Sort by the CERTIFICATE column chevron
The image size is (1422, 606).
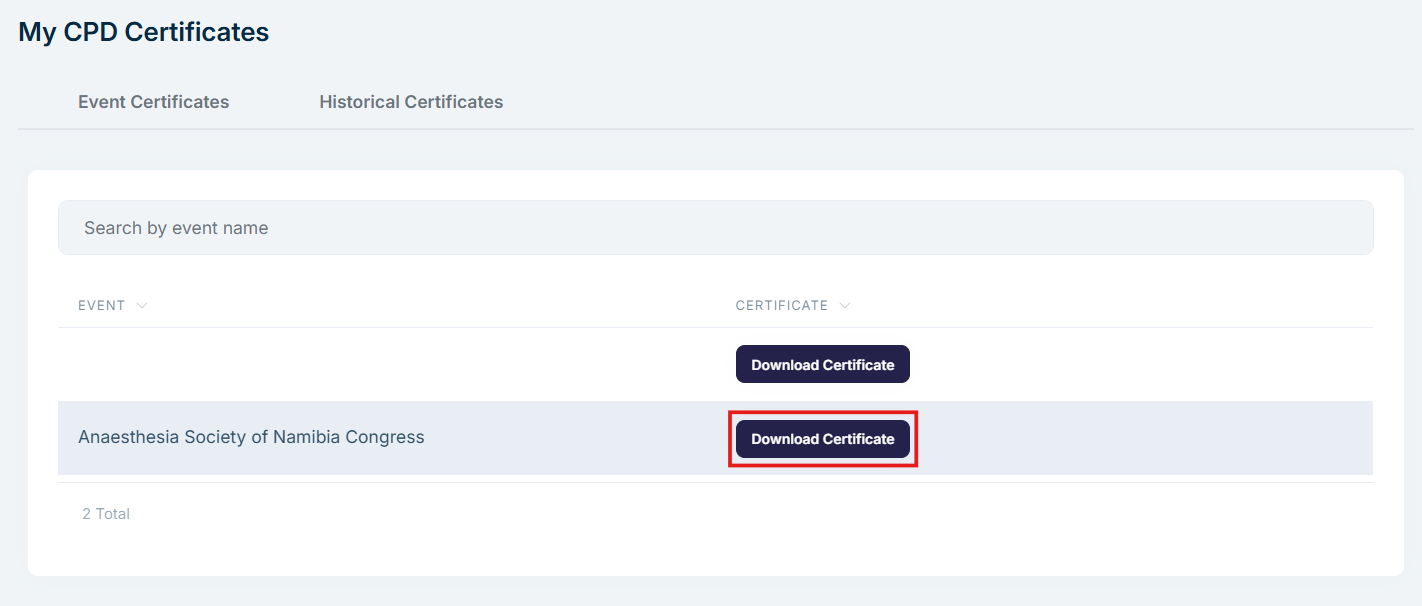coord(845,306)
